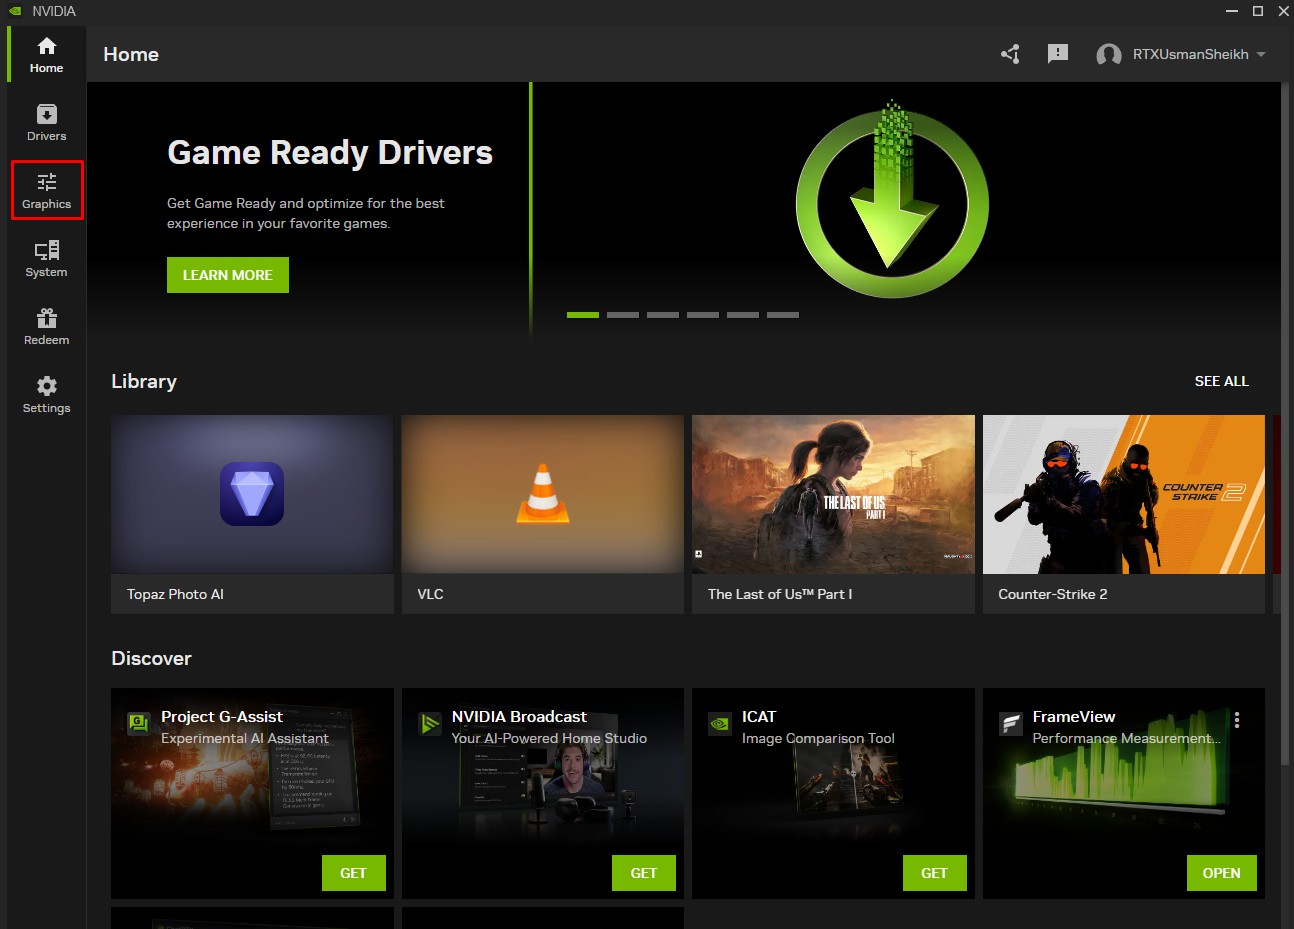Select the first carousel indicator
Screen dimensions: 1294x929
coord(583,315)
